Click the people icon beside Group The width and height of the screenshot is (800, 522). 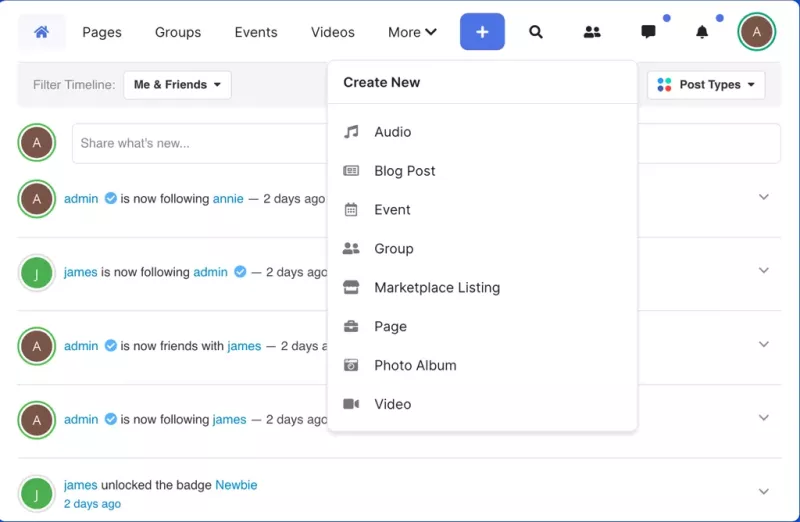[x=351, y=248]
